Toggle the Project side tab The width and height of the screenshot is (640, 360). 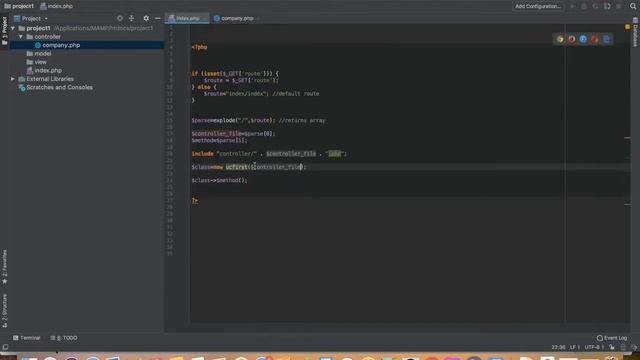[x=4, y=31]
